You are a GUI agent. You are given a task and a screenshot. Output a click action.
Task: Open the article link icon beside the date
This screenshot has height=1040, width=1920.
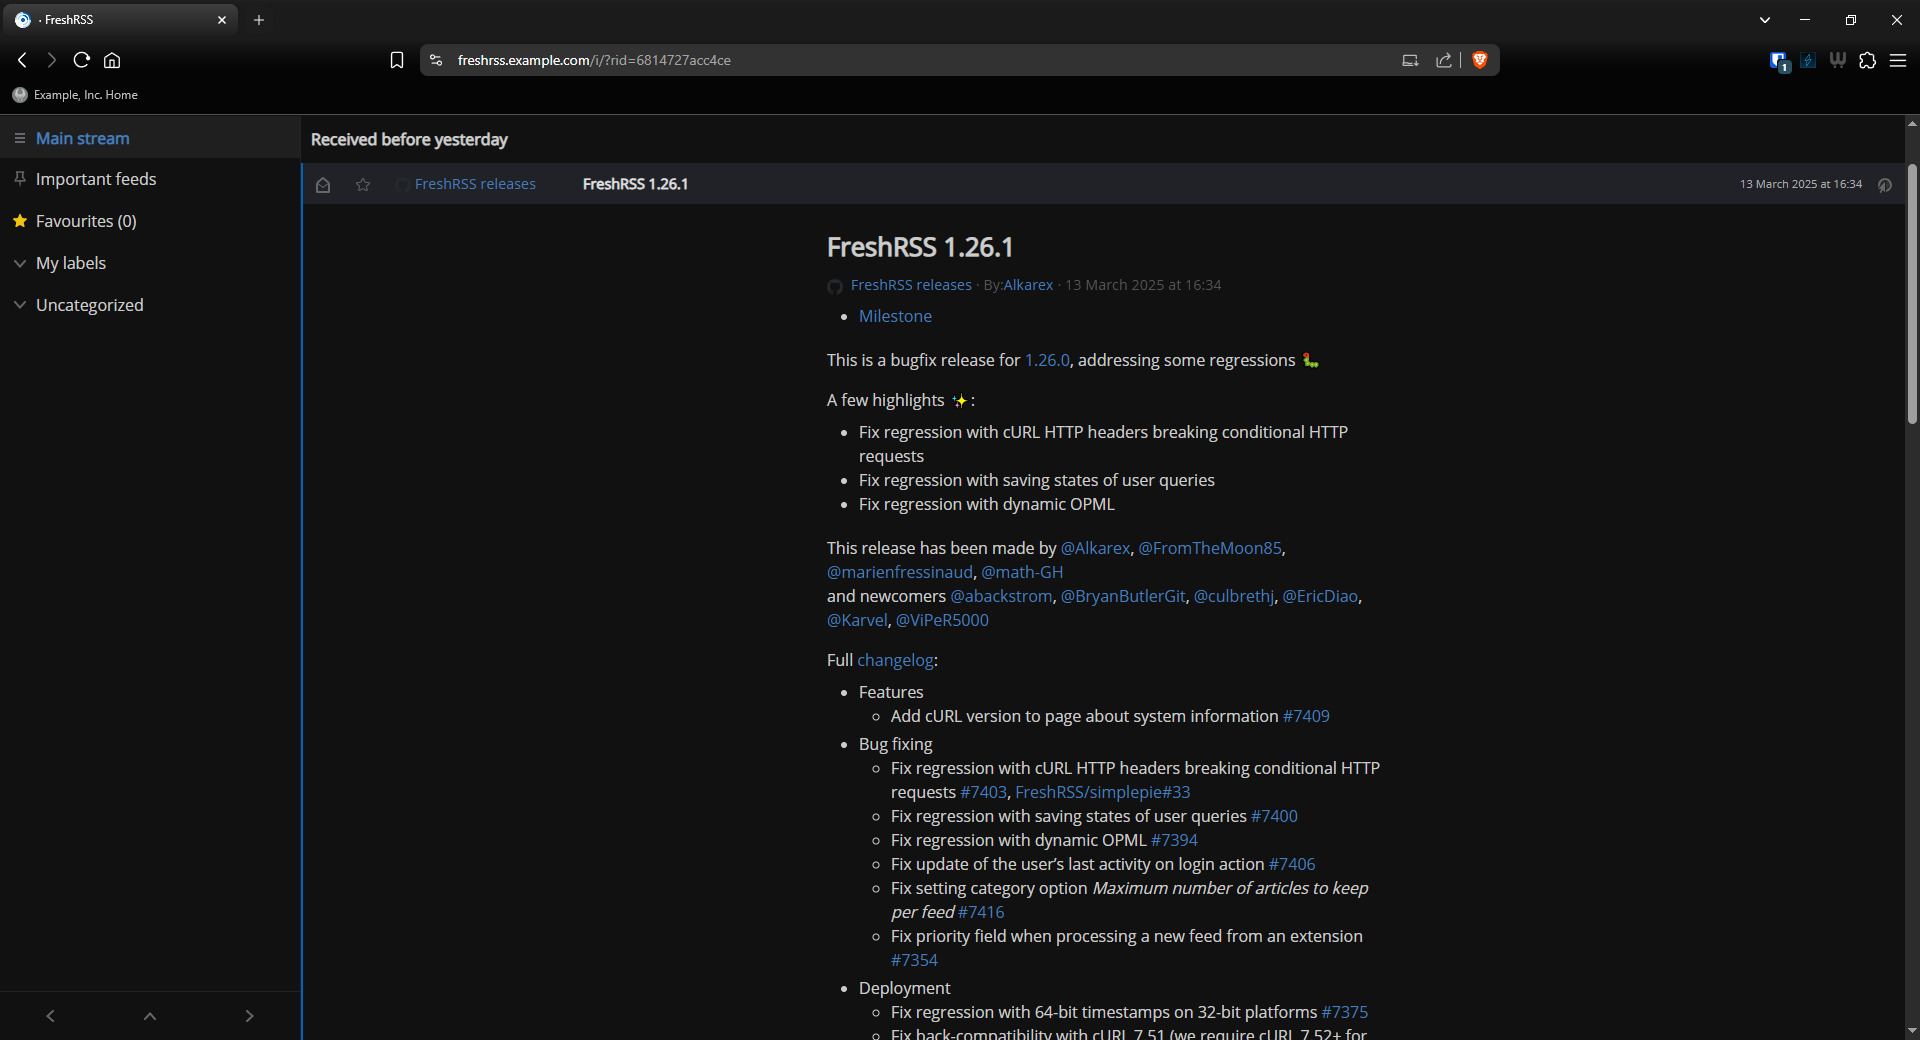pyautogui.click(x=1885, y=185)
